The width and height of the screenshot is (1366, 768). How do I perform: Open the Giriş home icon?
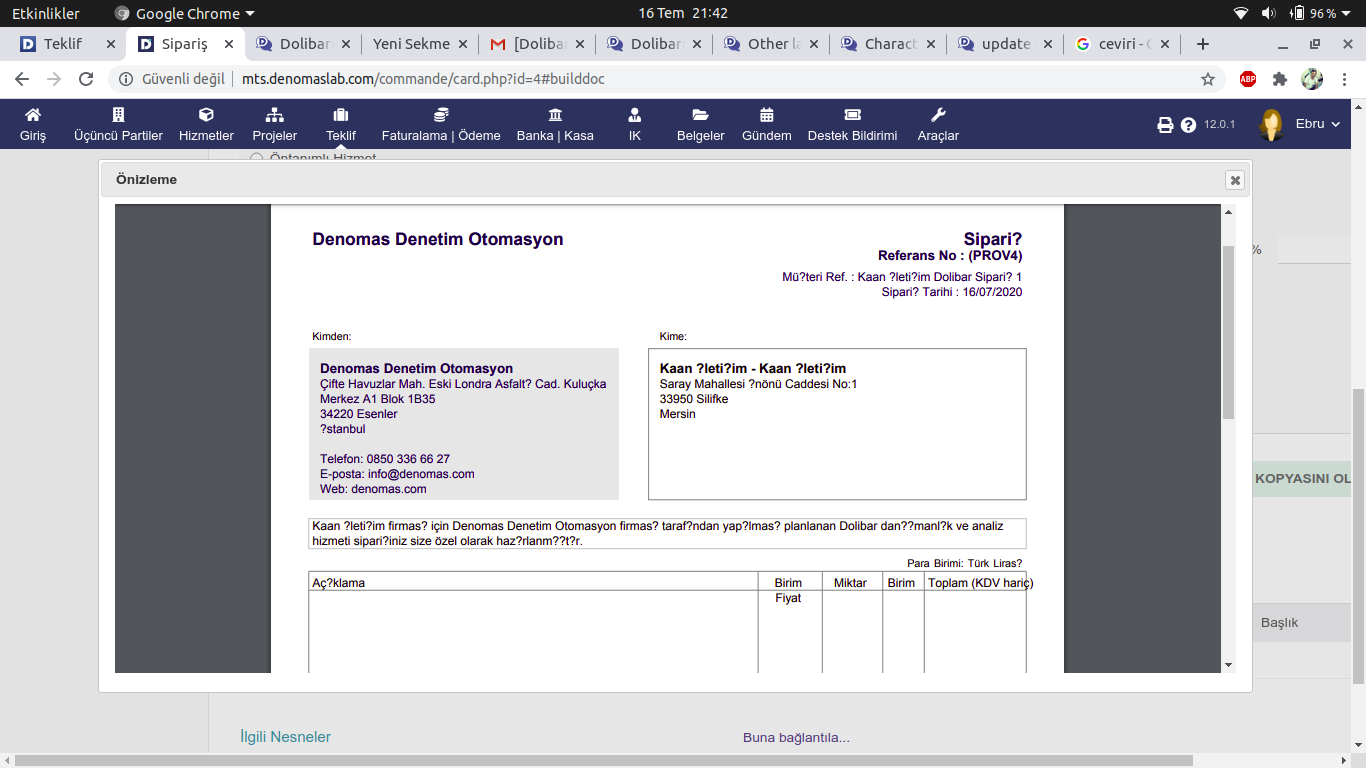point(33,115)
